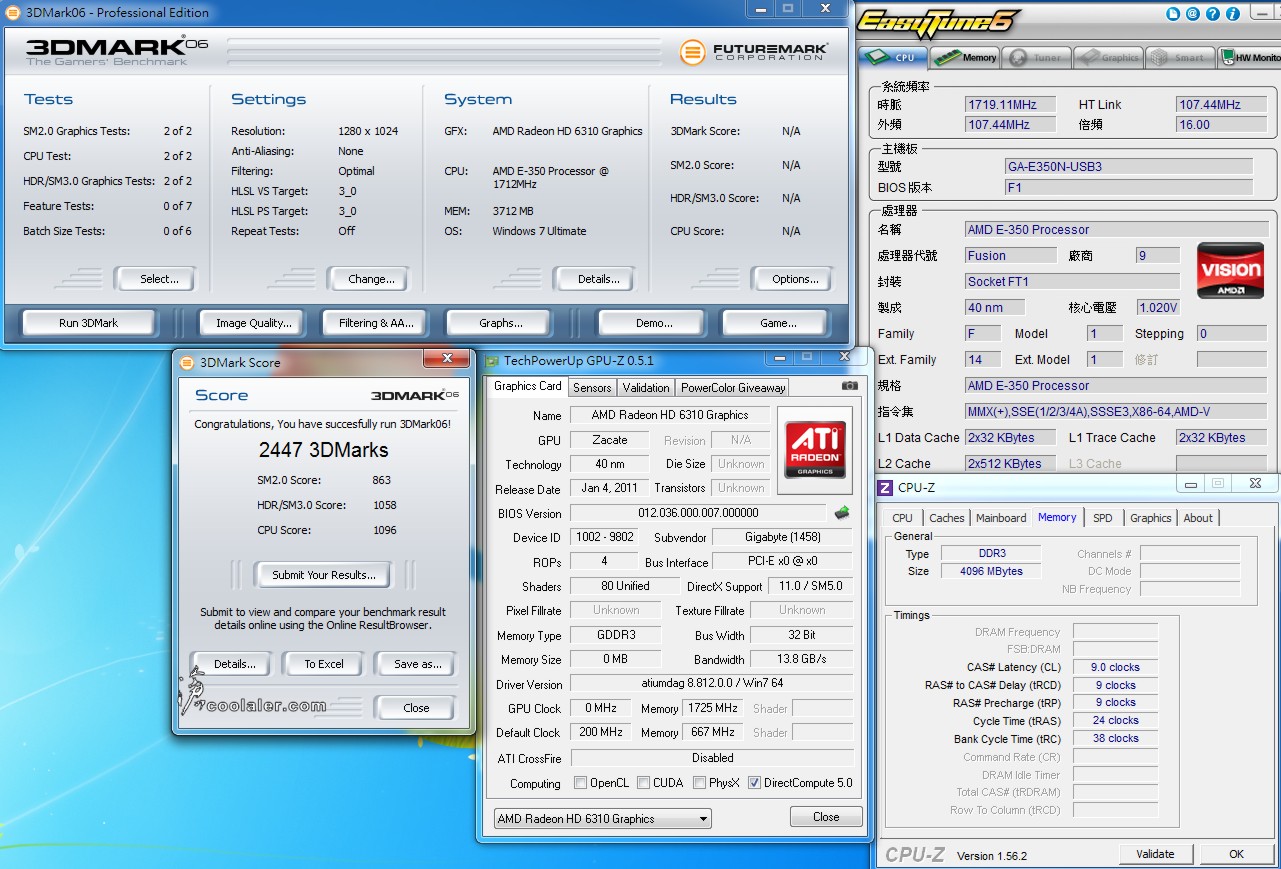1281x869 pixels.
Task: Switch to Mainboard tab in CPU-Z
Action: coord(1001,518)
